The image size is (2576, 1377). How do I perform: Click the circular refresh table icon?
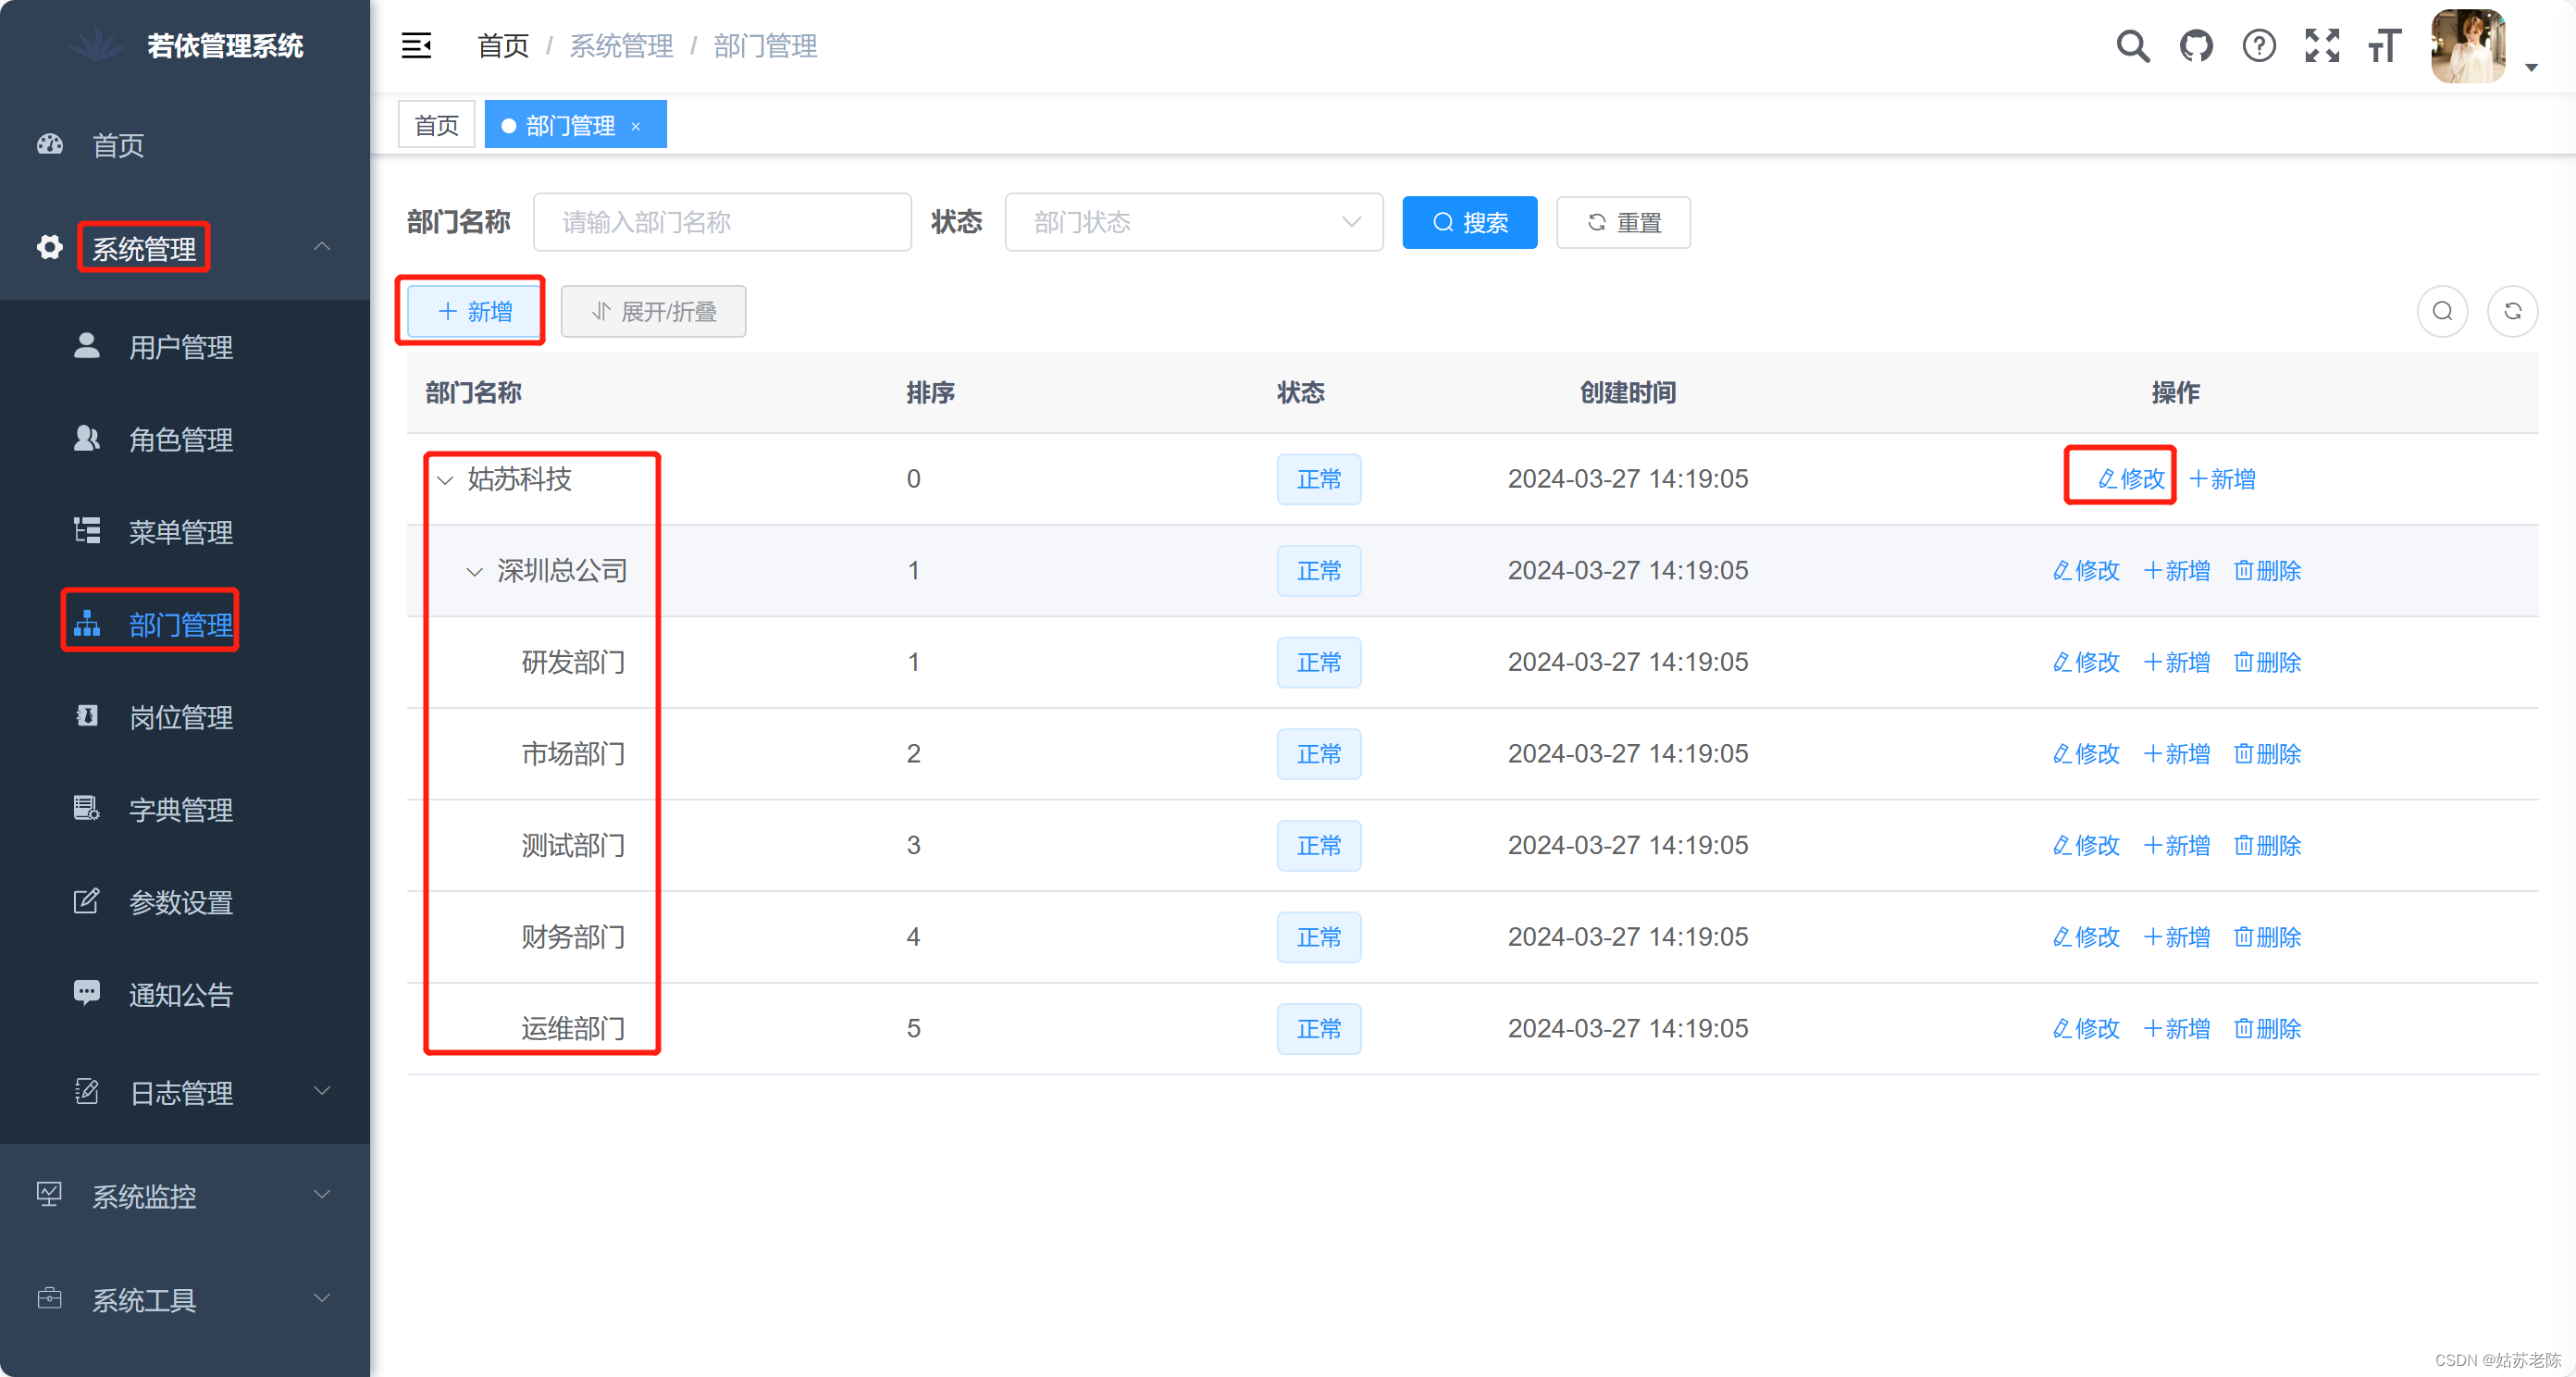[x=2512, y=311]
